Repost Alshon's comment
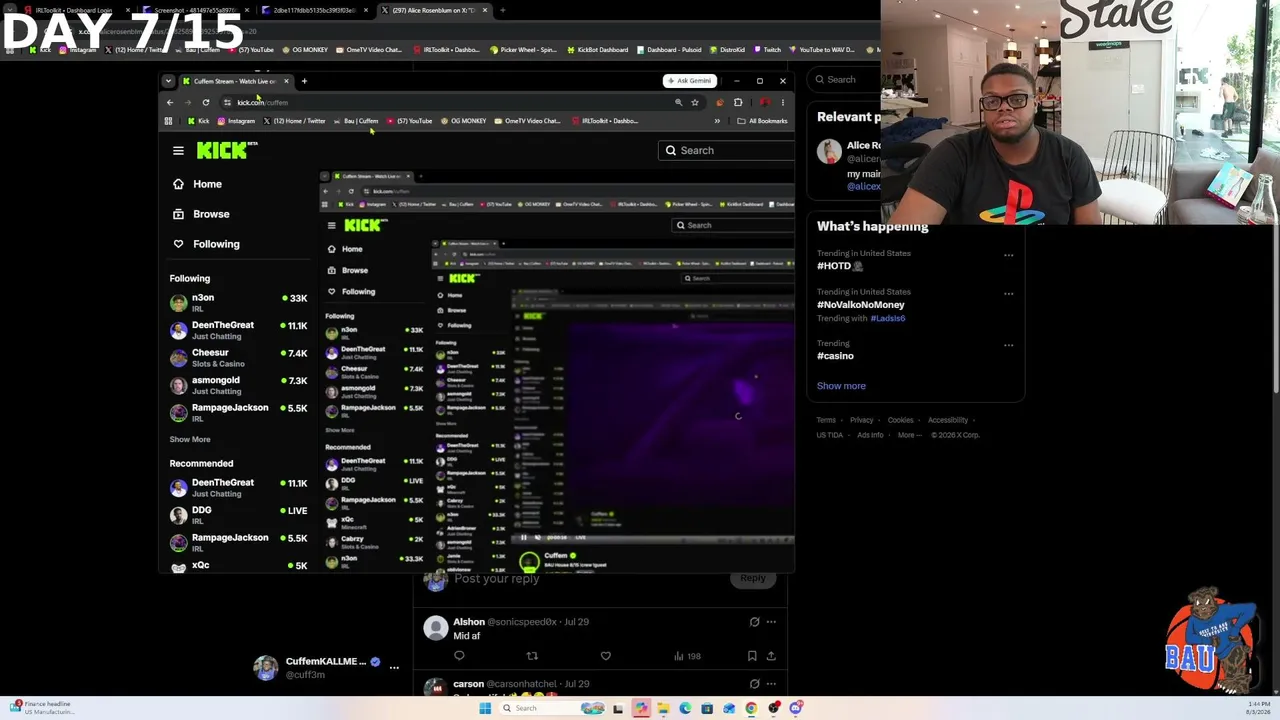The image size is (1280, 720). click(x=532, y=656)
